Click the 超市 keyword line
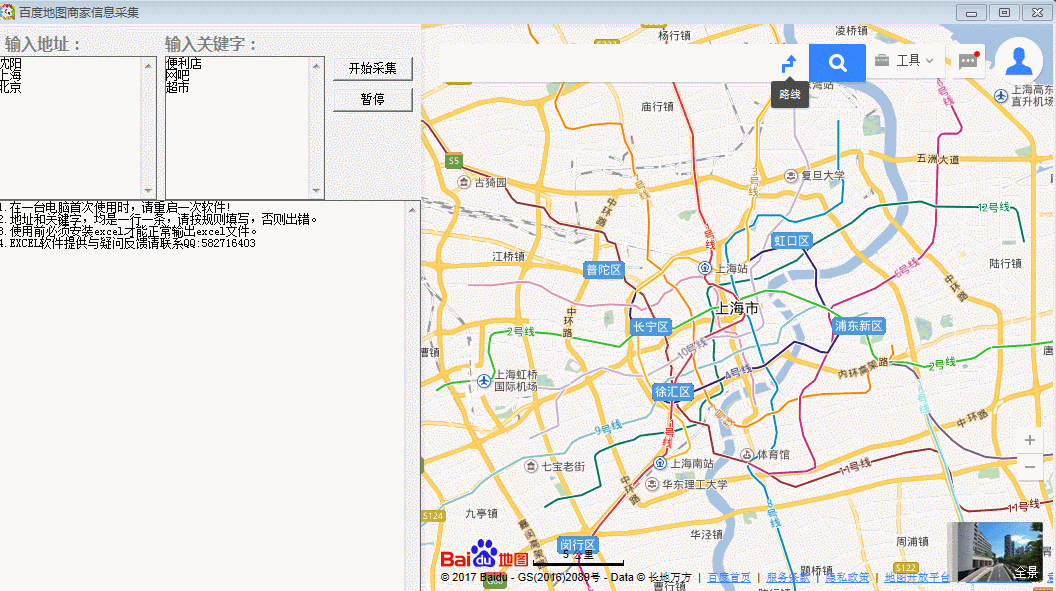The height and width of the screenshot is (591, 1056). tap(177, 88)
